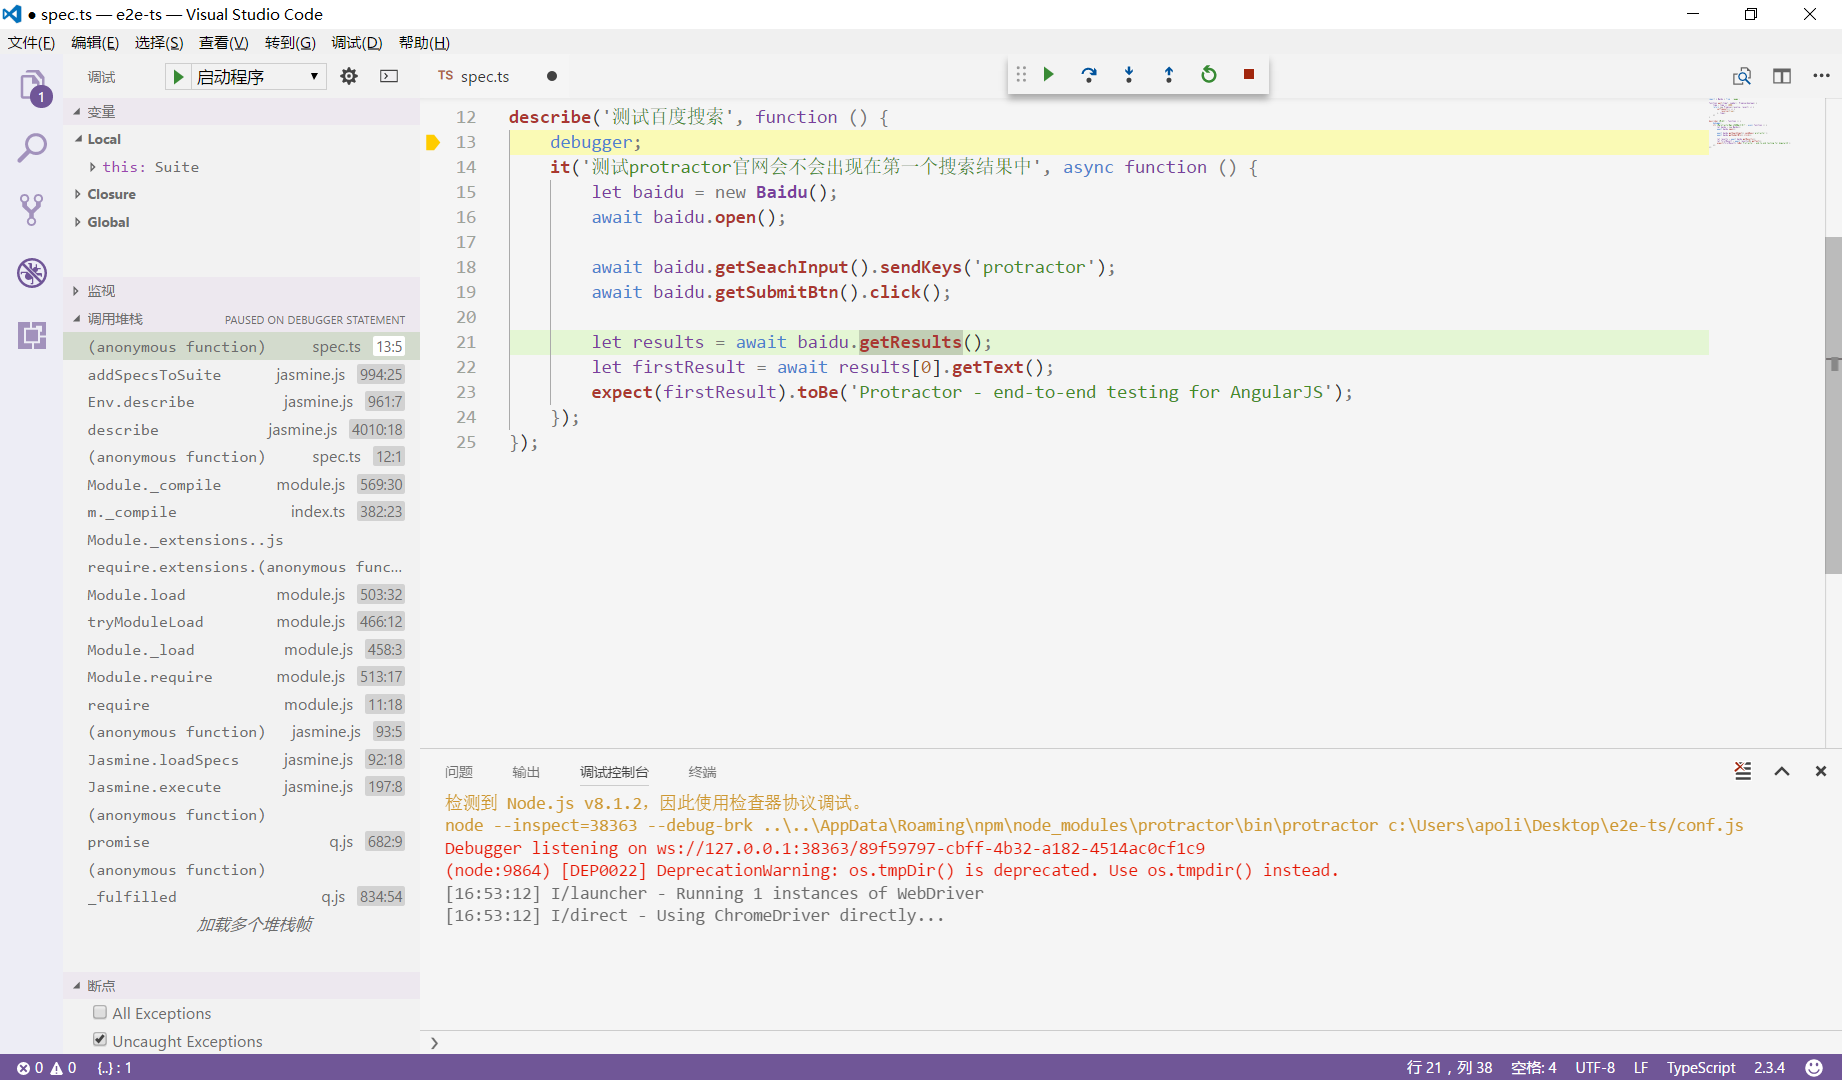Switch to the 终端 panel tab
1842x1080 pixels.
pyautogui.click(x=702, y=772)
